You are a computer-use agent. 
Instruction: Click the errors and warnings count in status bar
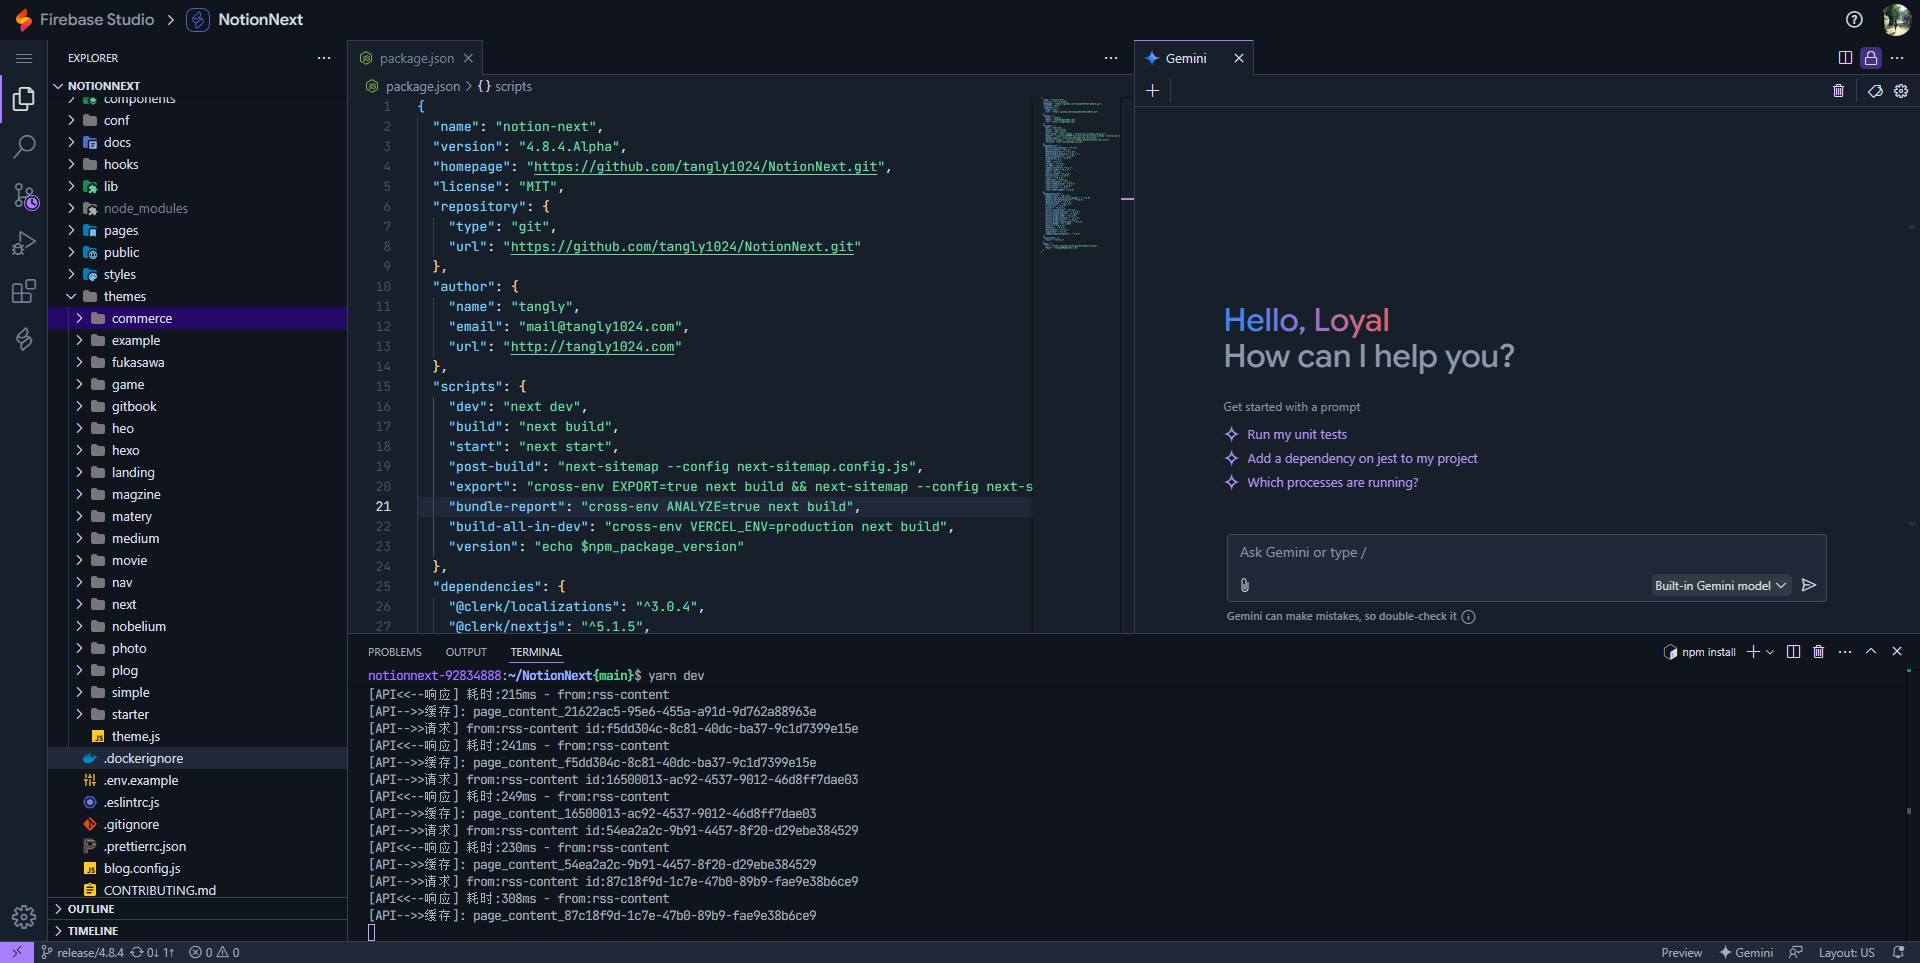pyautogui.click(x=214, y=953)
